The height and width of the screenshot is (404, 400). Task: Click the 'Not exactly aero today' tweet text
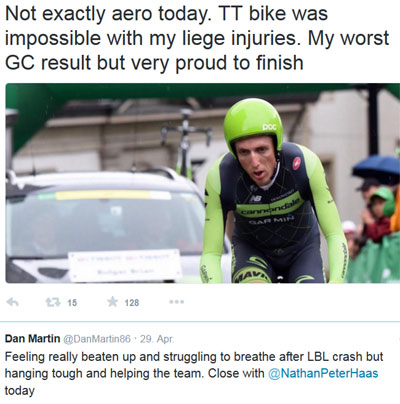point(197,38)
